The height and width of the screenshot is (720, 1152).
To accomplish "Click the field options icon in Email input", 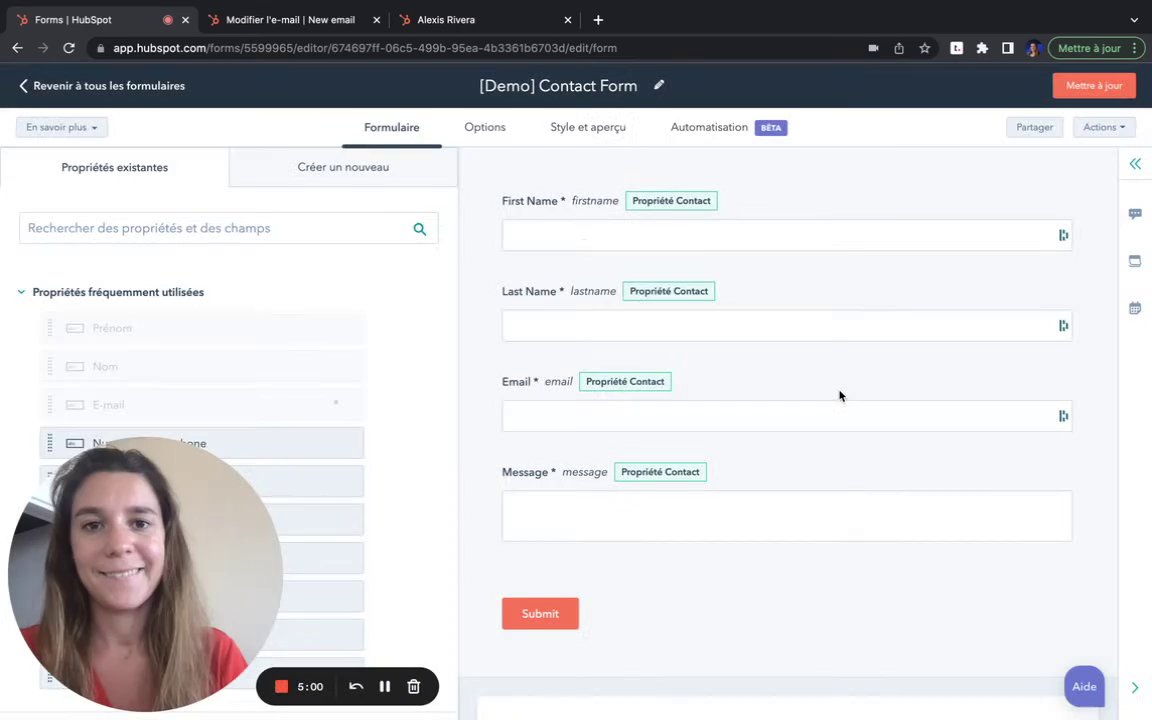I will pyautogui.click(x=1063, y=416).
